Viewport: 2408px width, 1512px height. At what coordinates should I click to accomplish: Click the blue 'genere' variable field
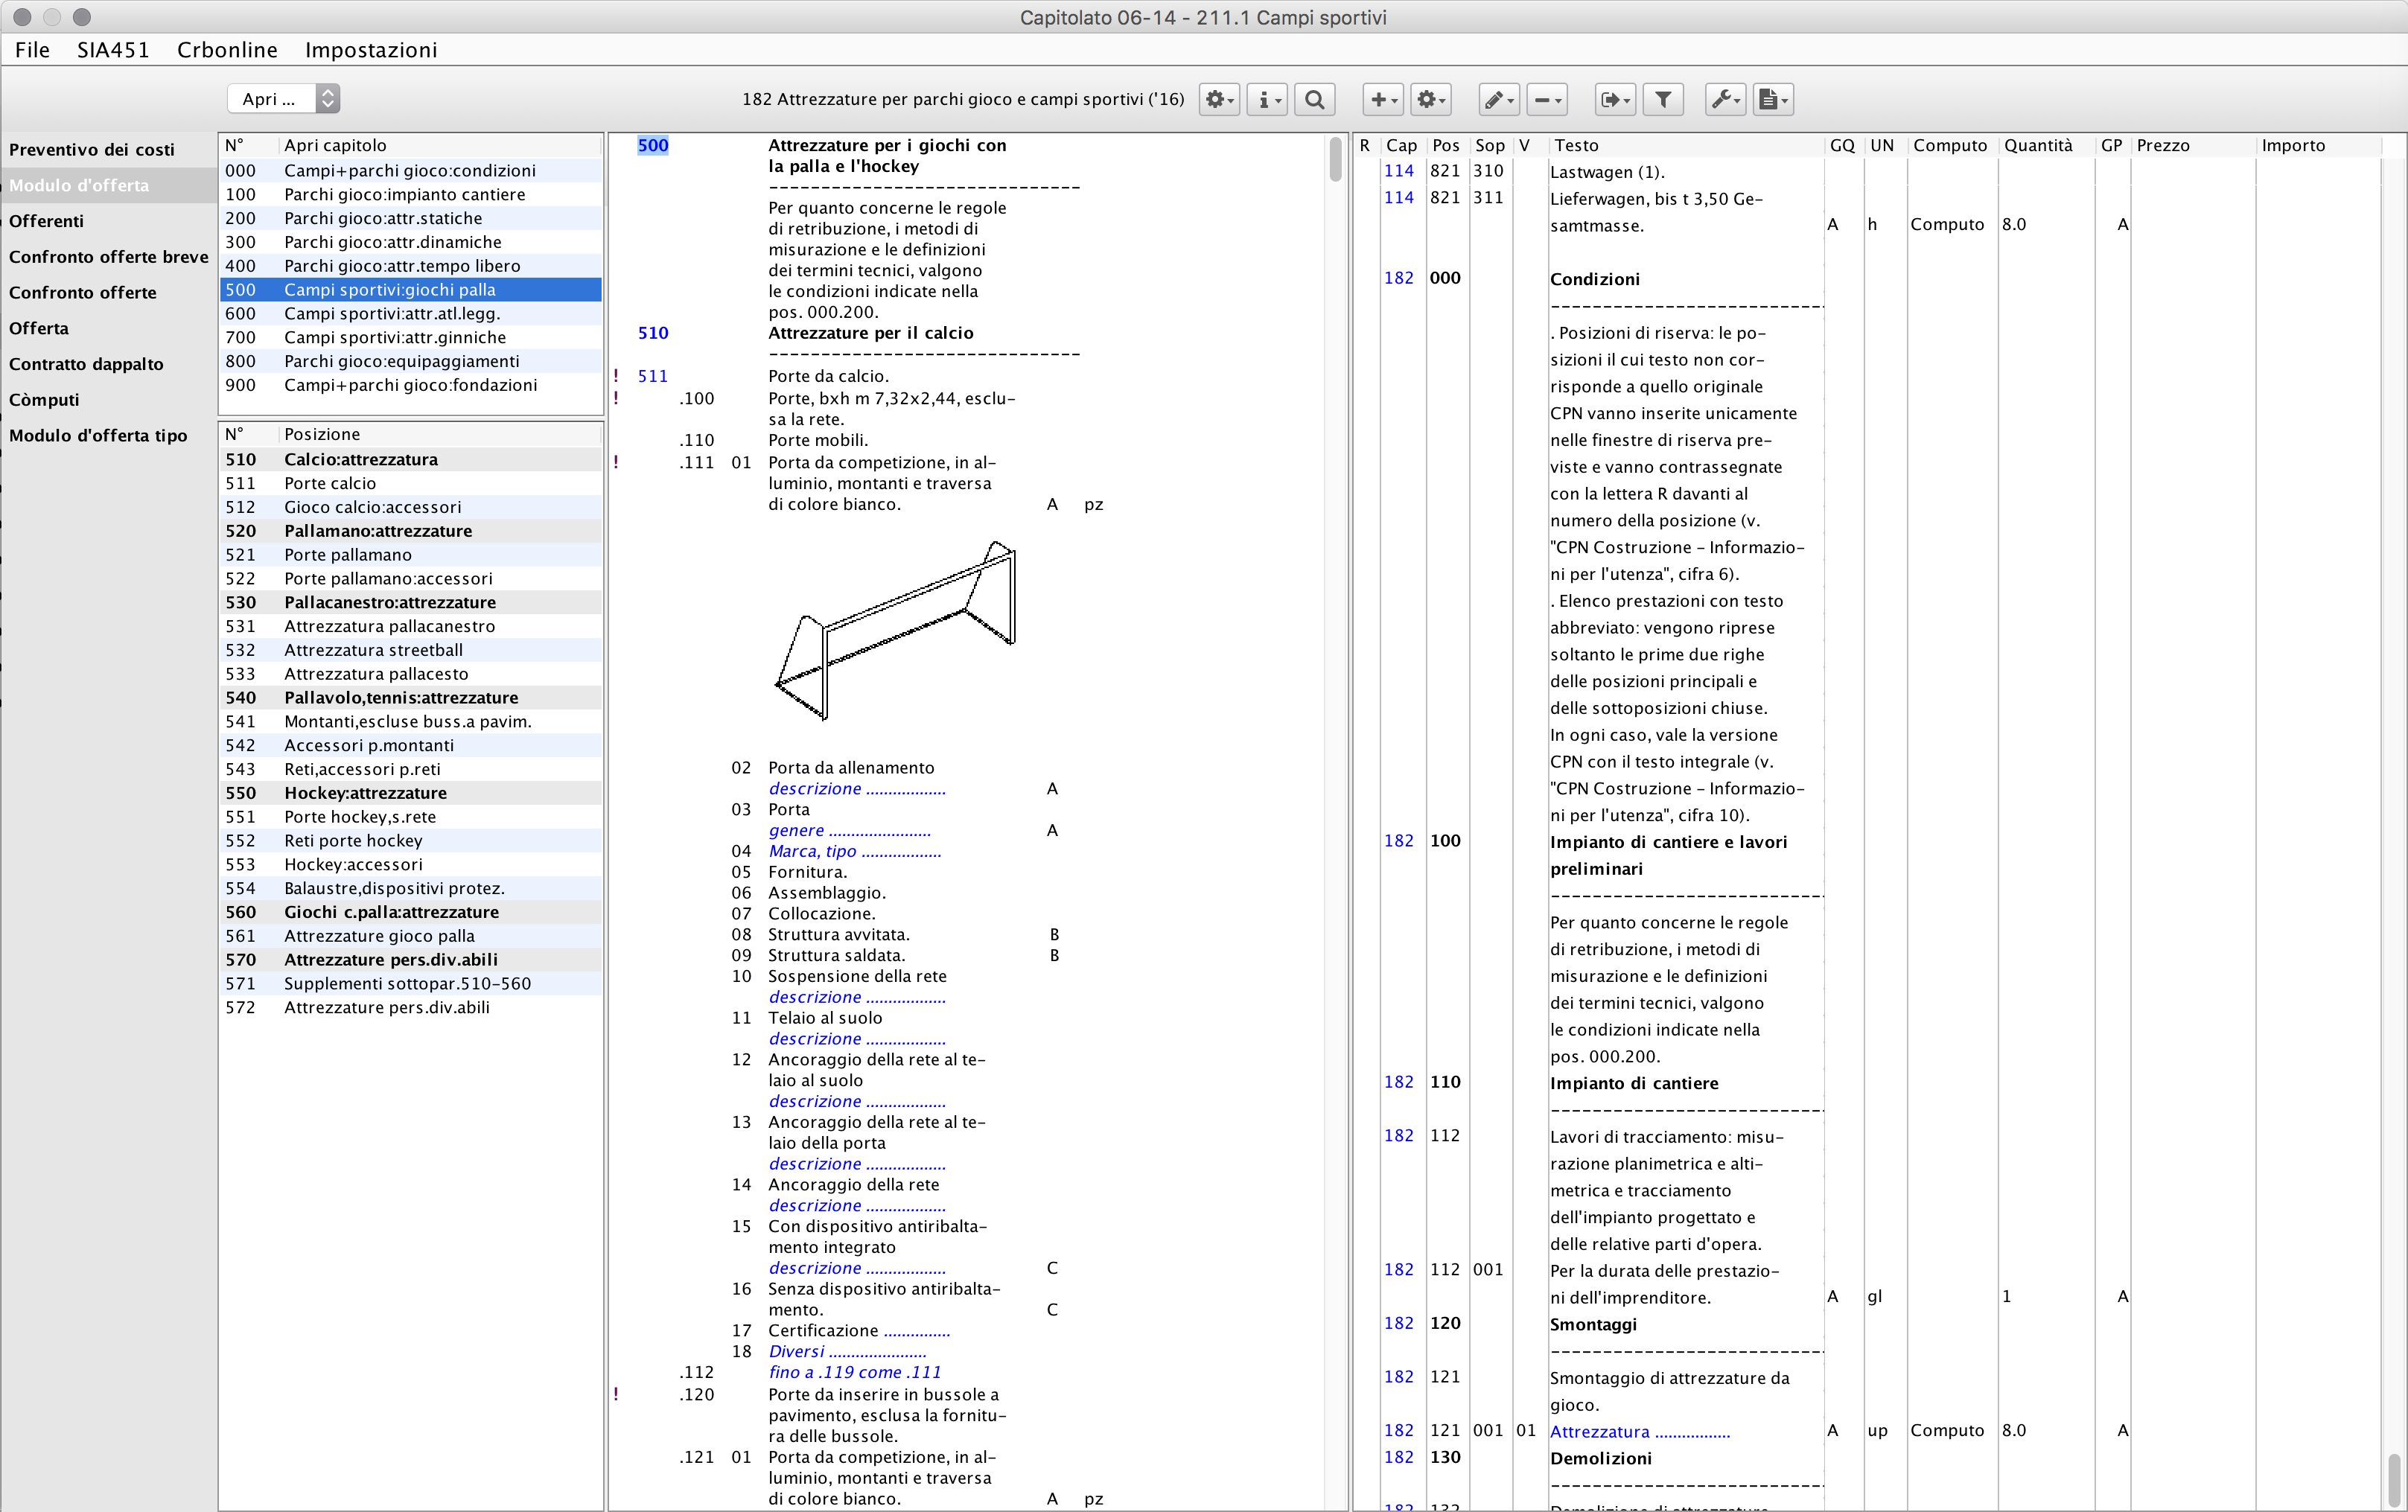[x=850, y=830]
